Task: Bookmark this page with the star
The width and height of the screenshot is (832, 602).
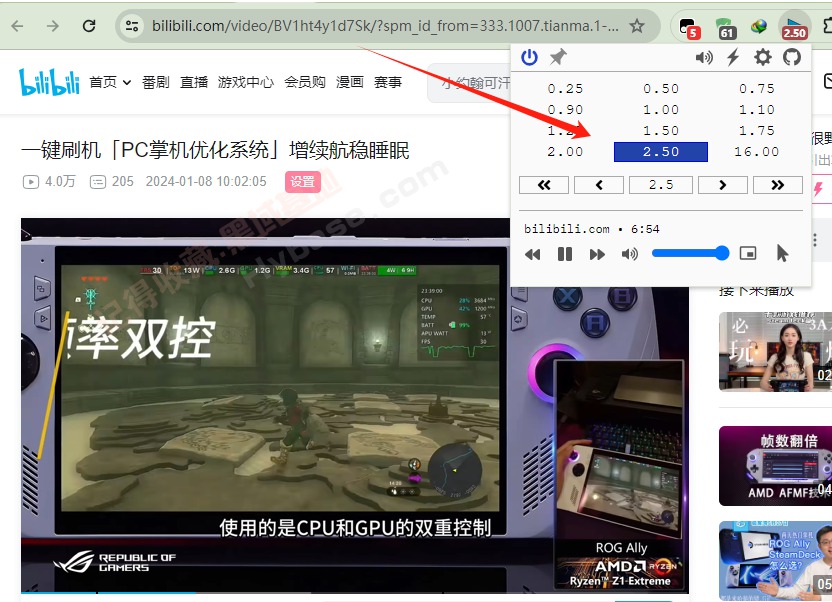Action: coord(637,25)
